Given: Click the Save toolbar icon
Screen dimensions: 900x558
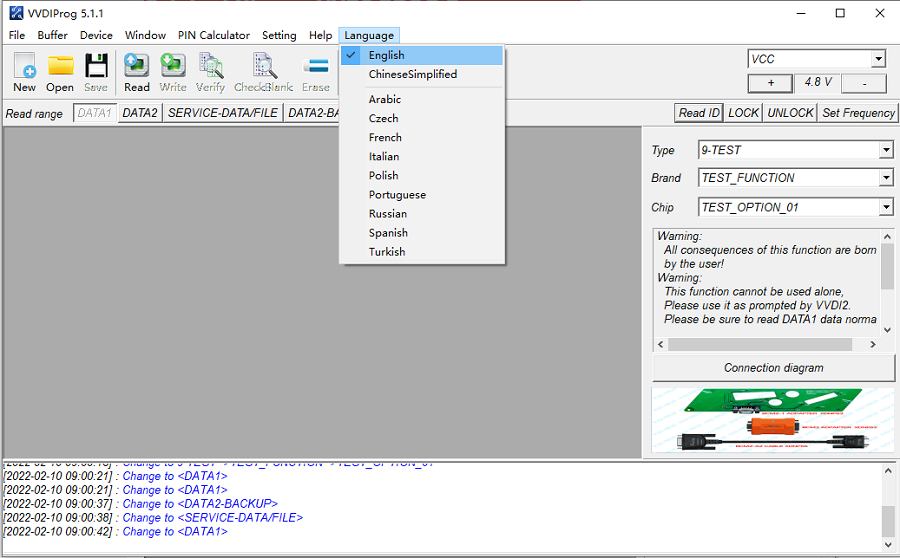Looking at the screenshot, I should point(96,73).
